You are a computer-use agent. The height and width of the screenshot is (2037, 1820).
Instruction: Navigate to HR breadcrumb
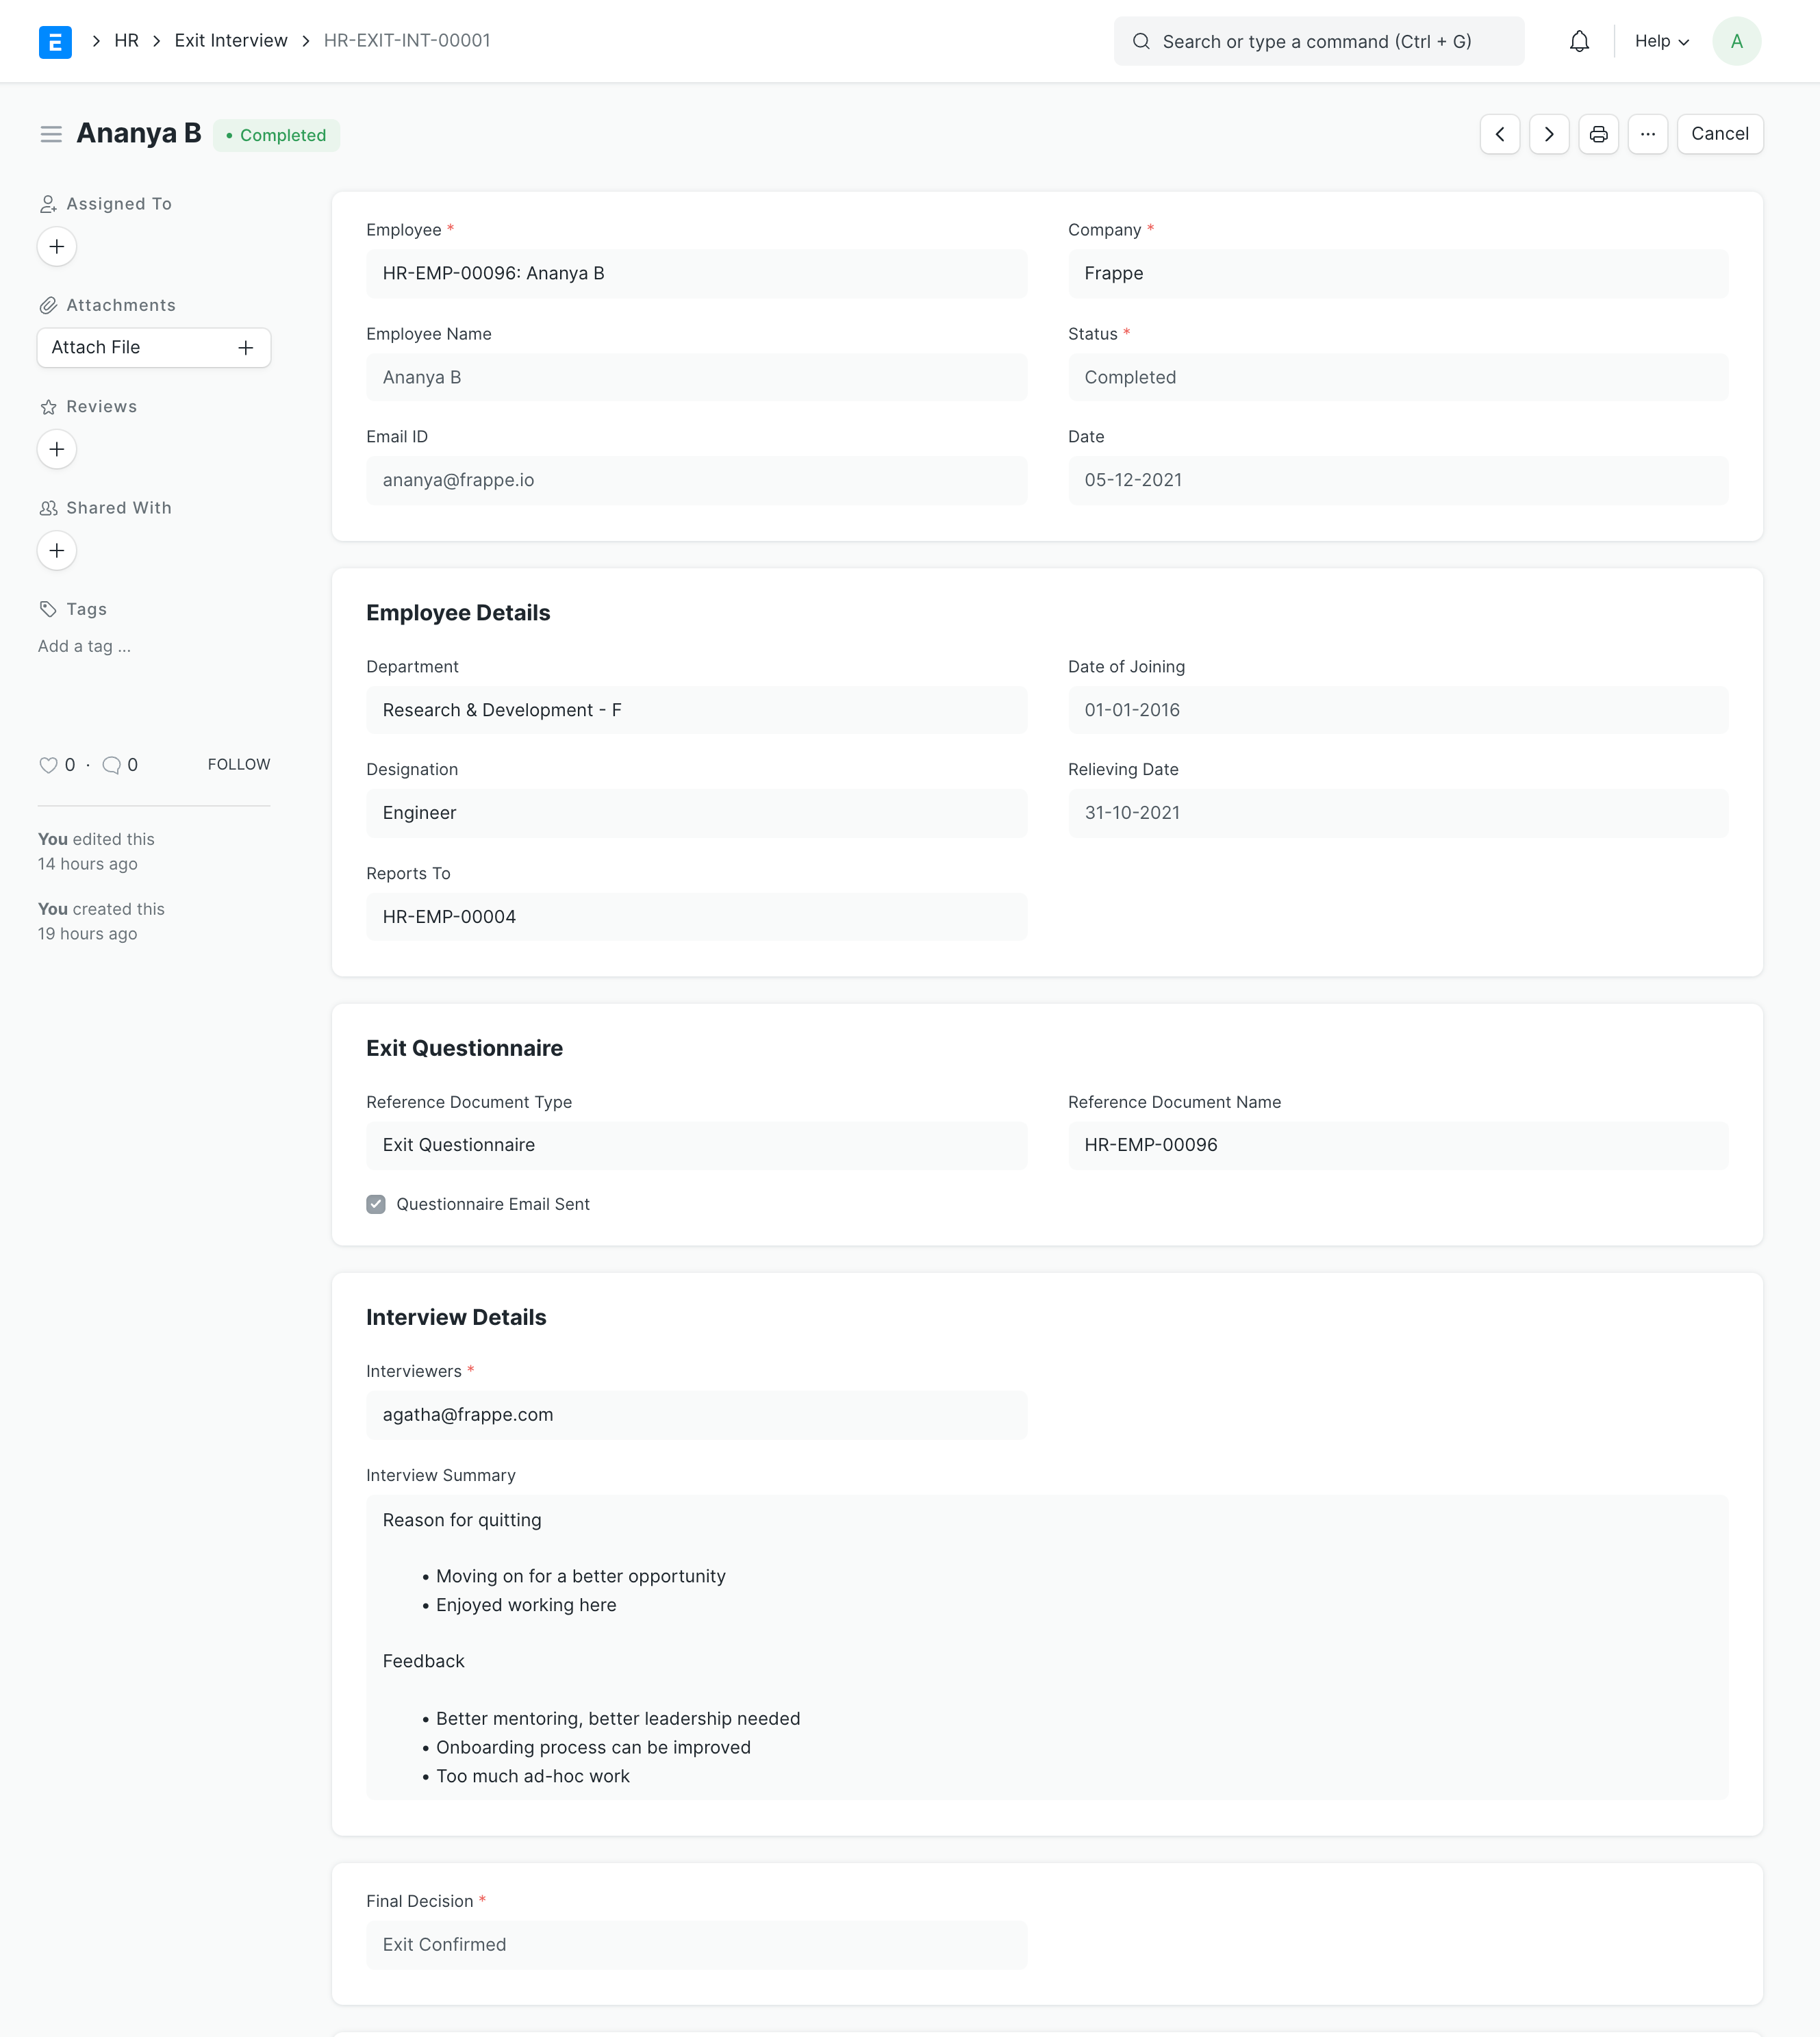pos(126,41)
